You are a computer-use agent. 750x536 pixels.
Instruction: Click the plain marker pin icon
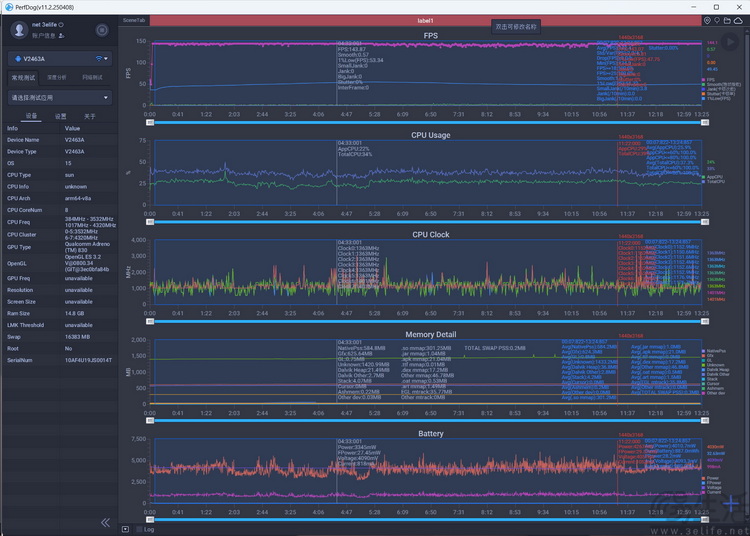click(717, 21)
